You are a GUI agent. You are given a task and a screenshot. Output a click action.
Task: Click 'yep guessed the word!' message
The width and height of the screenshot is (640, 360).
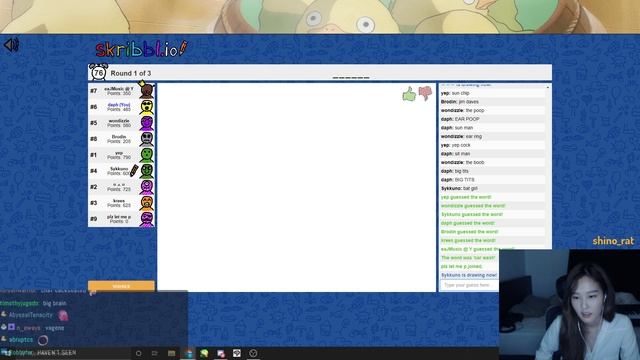click(x=466, y=197)
